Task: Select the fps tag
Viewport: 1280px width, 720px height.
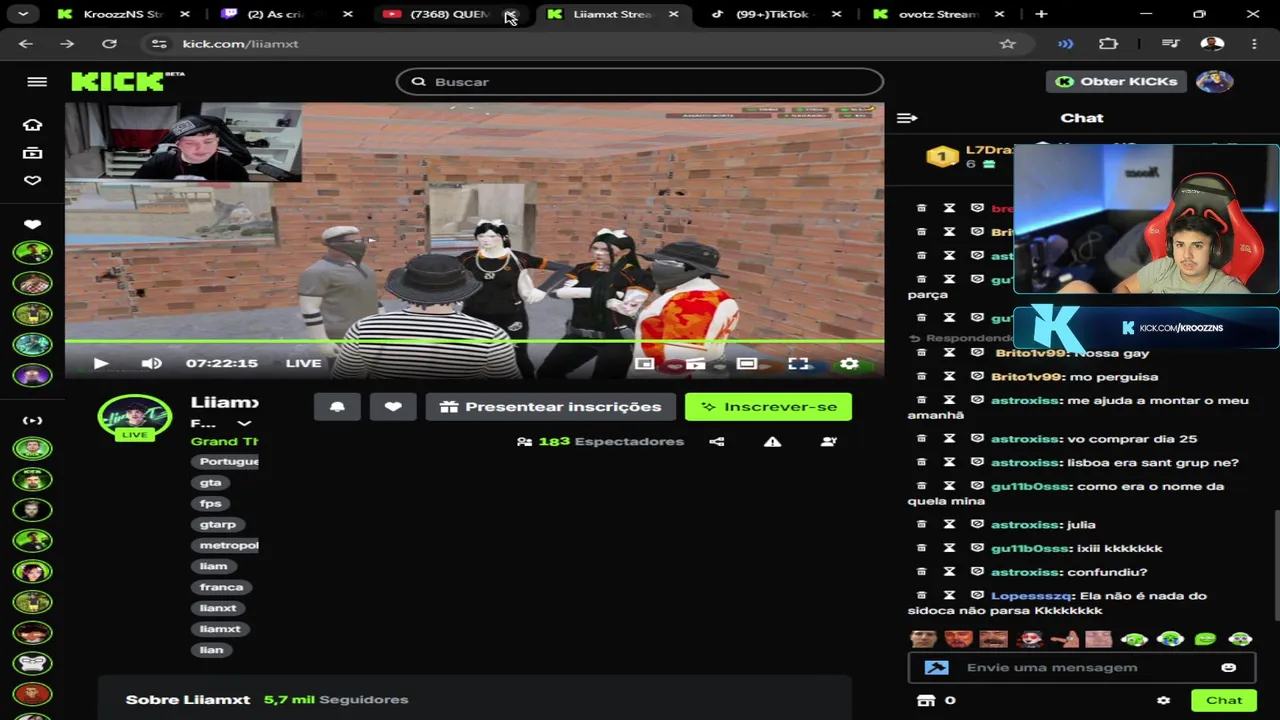Action: click(x=210, y=503)
